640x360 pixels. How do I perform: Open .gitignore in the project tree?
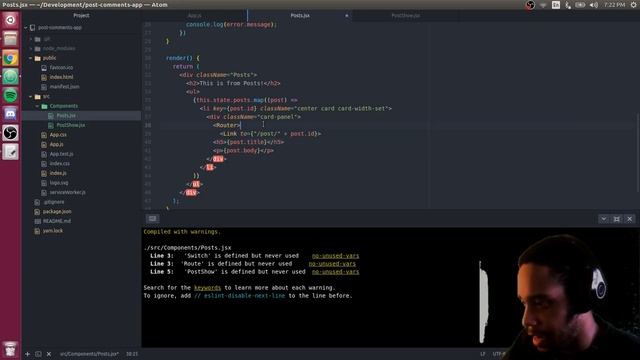[53, 202]
